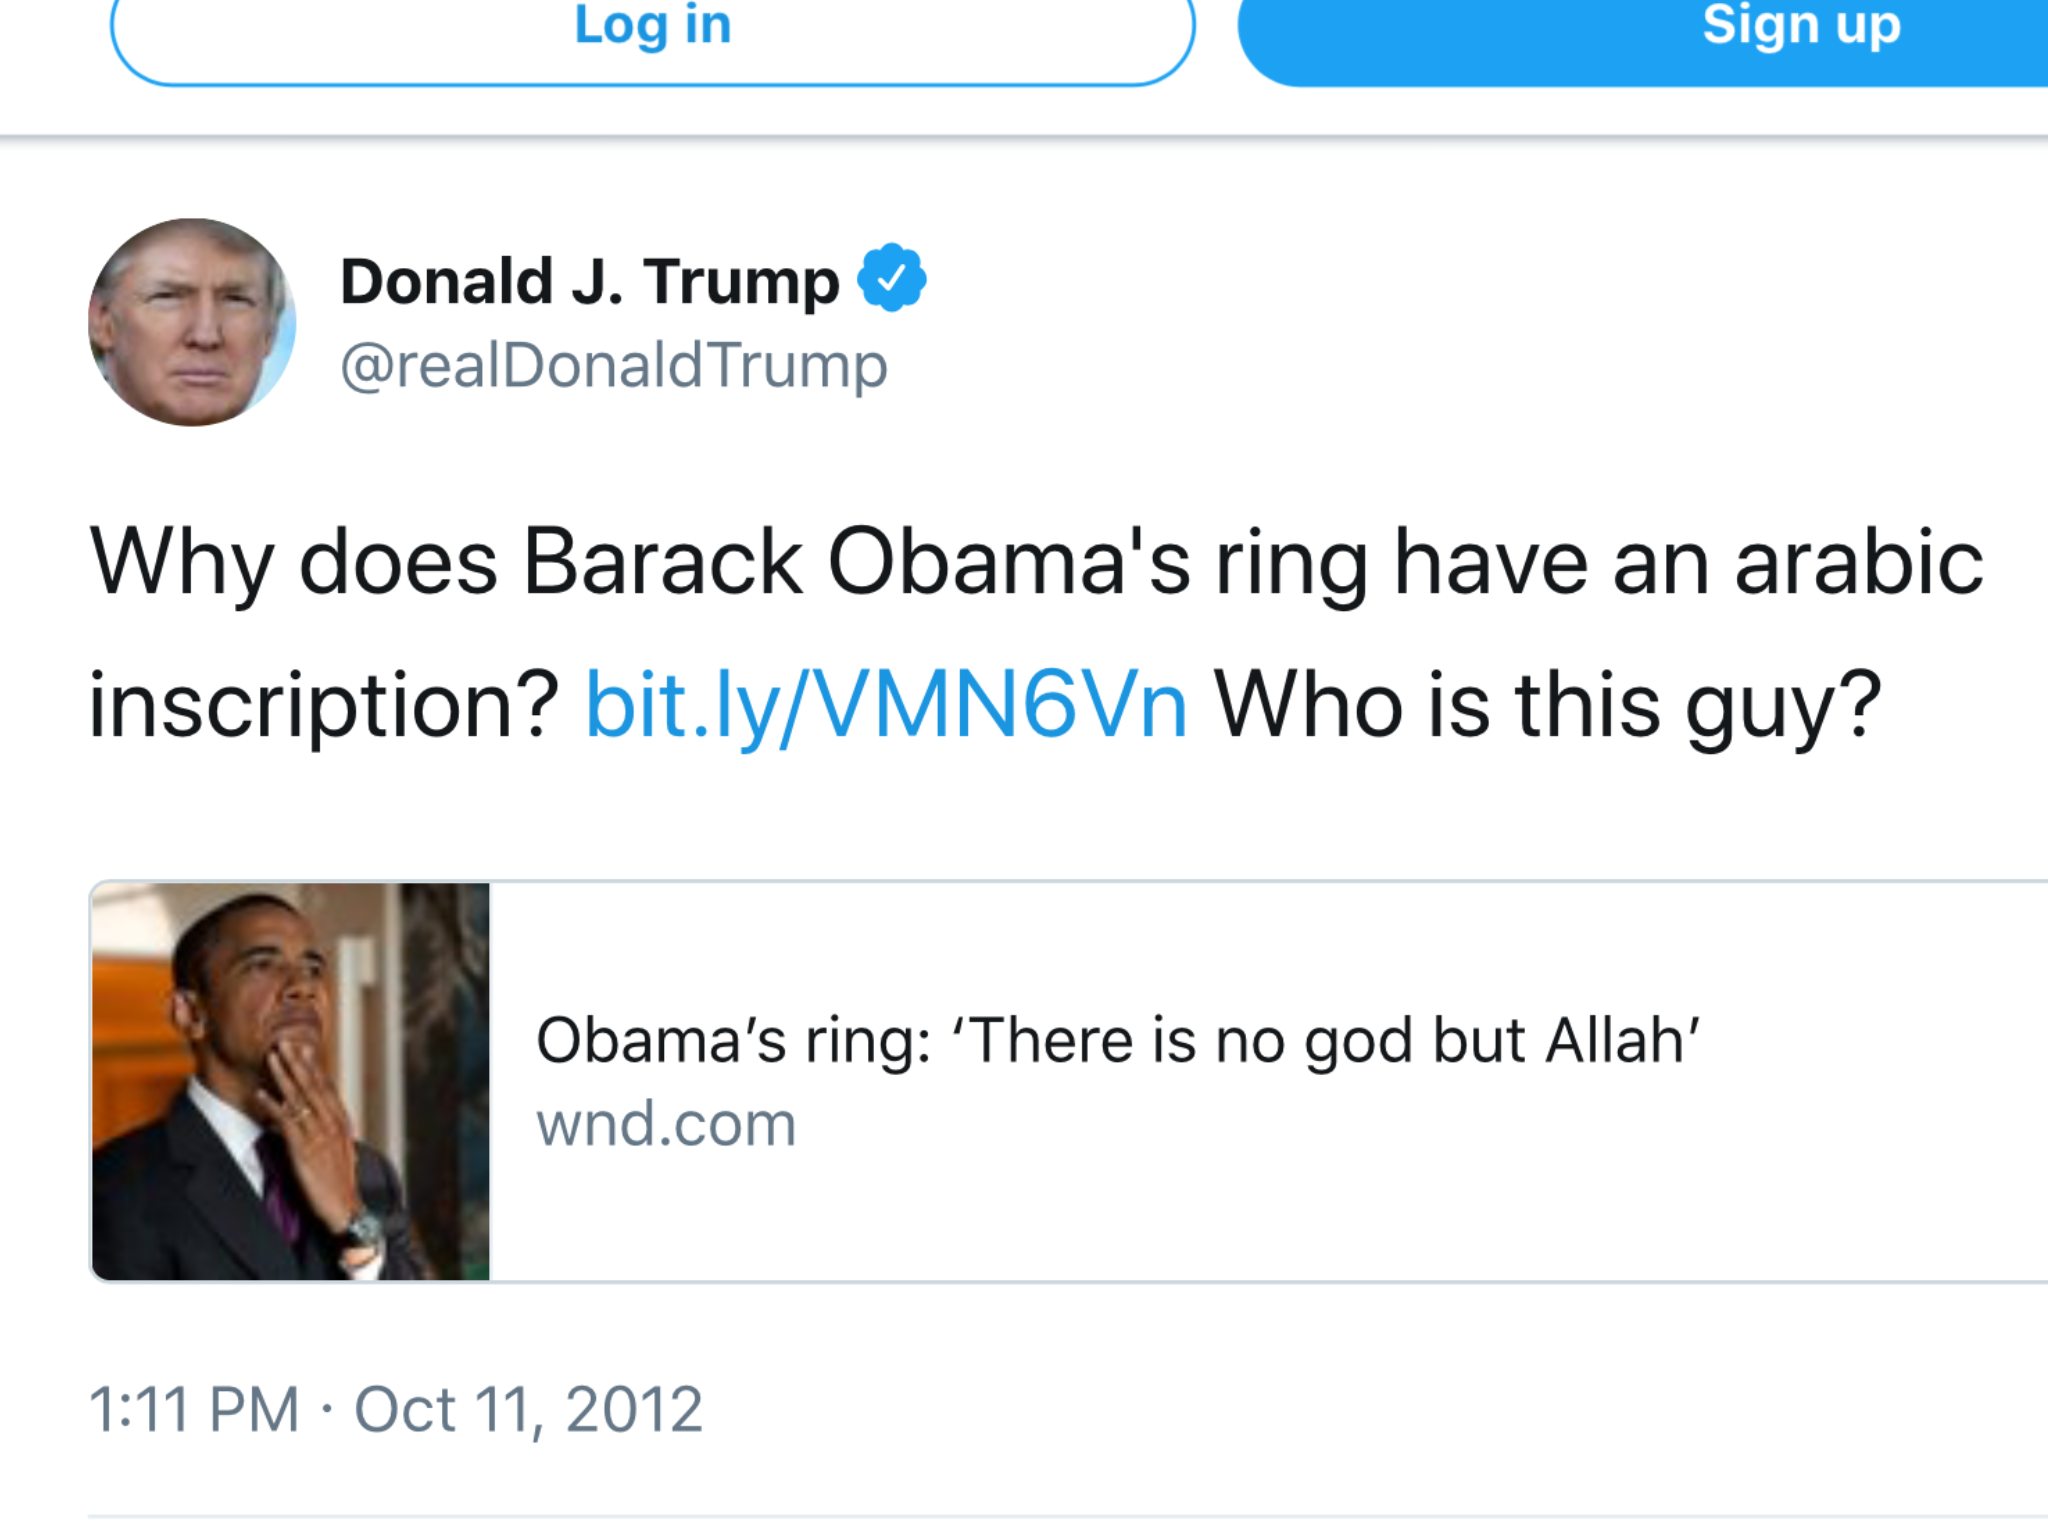The image size is (2048, 1536).
Task: Click the tweet's first line of text
Action: (x=1035, y=562)
